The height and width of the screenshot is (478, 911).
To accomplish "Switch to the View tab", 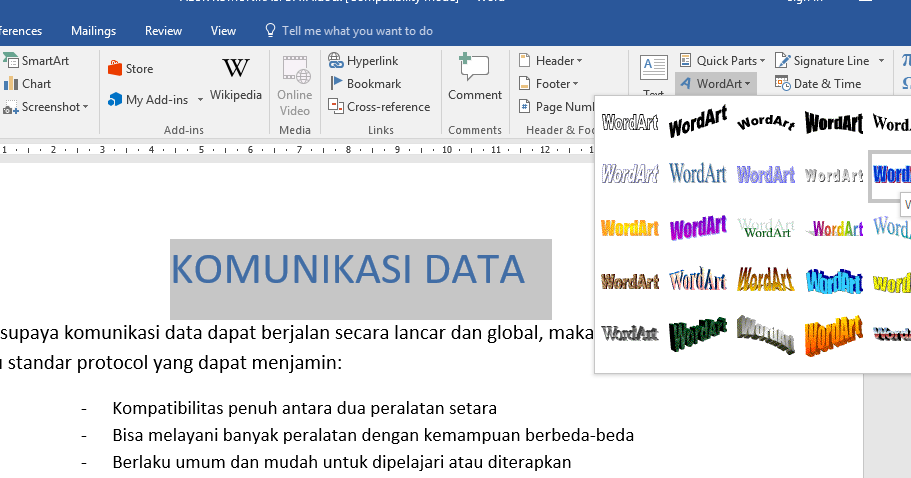I will 223,31.
